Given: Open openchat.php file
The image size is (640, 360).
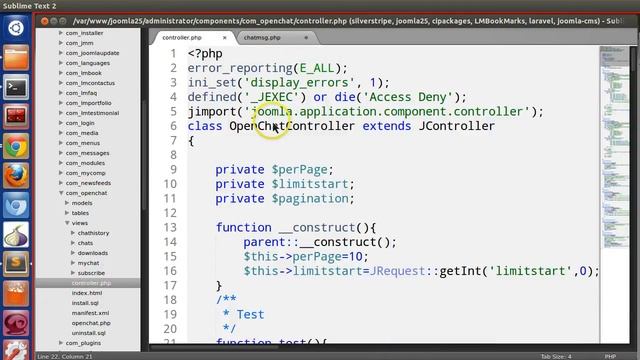Looking at the screenshot, I should 91,323.
